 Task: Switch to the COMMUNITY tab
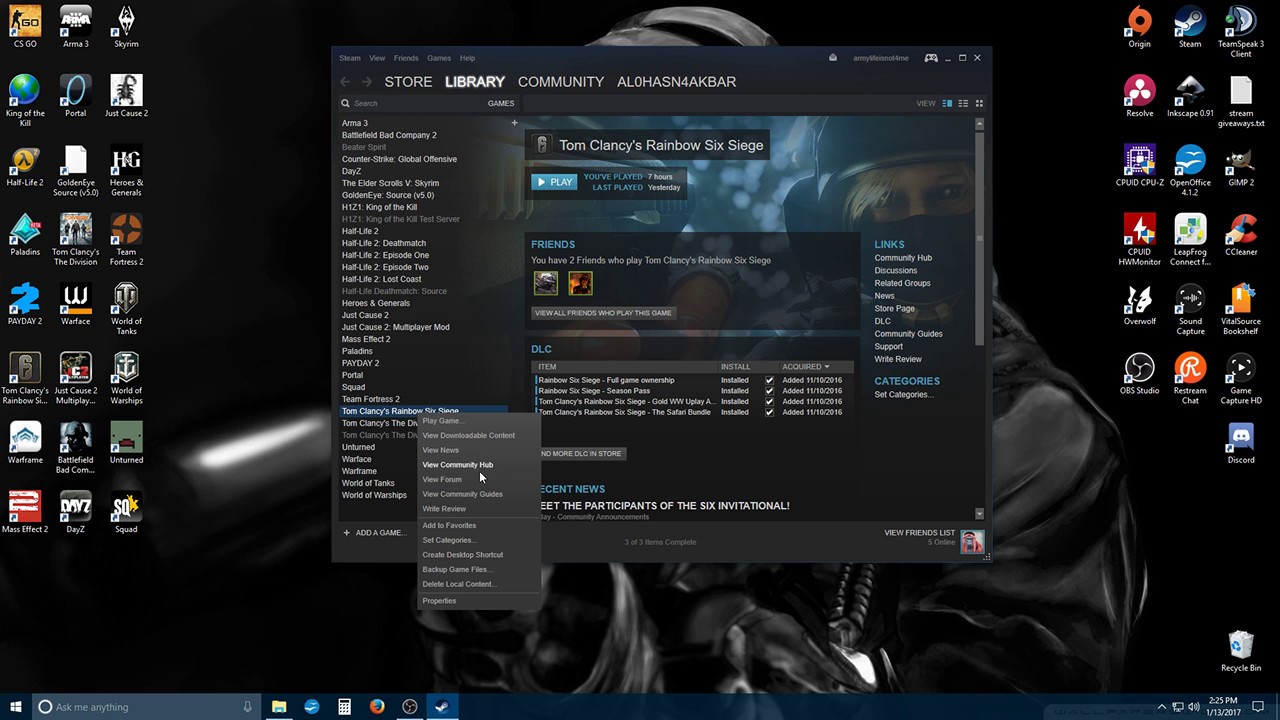(x=561, y=82)
